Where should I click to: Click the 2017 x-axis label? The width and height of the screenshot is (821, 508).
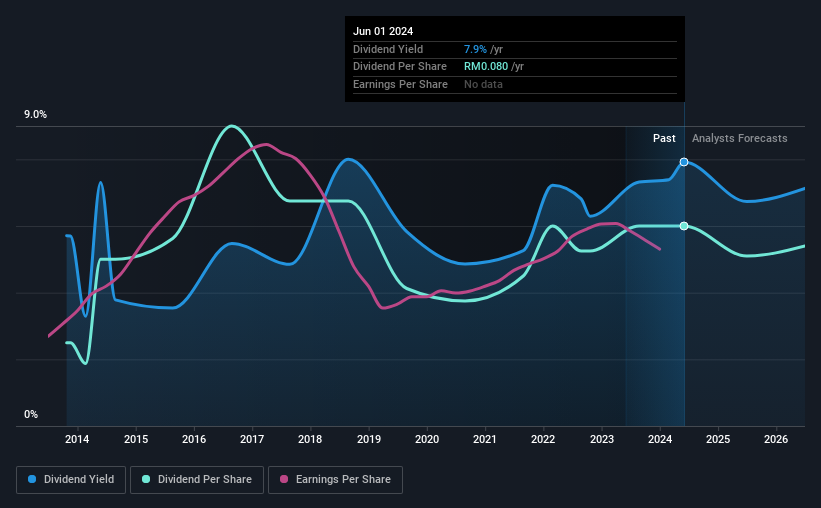pos(252,439)
